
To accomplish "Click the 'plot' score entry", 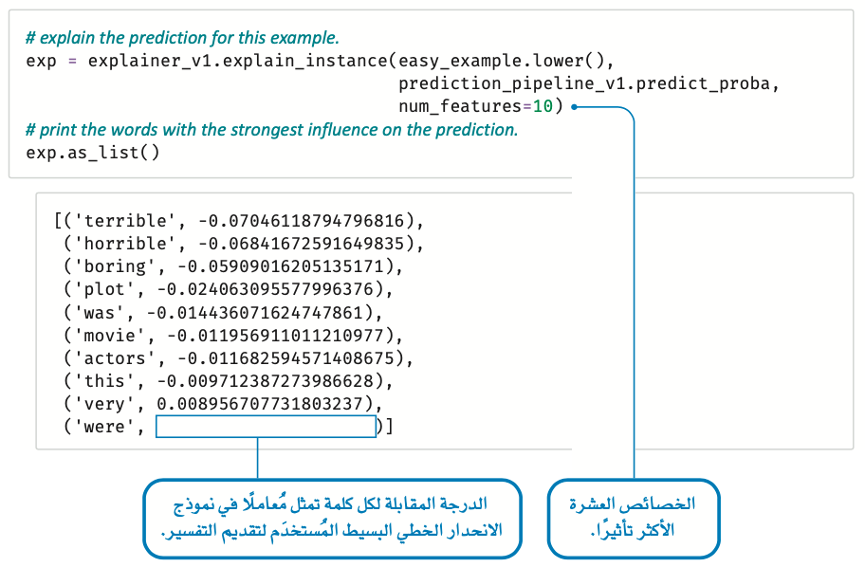I will [x=228, y=290].
